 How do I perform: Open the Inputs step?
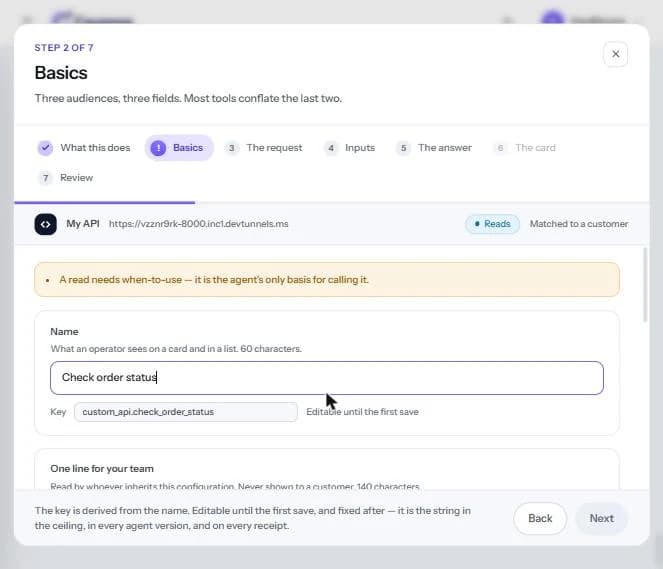click(x=350, y=148)
